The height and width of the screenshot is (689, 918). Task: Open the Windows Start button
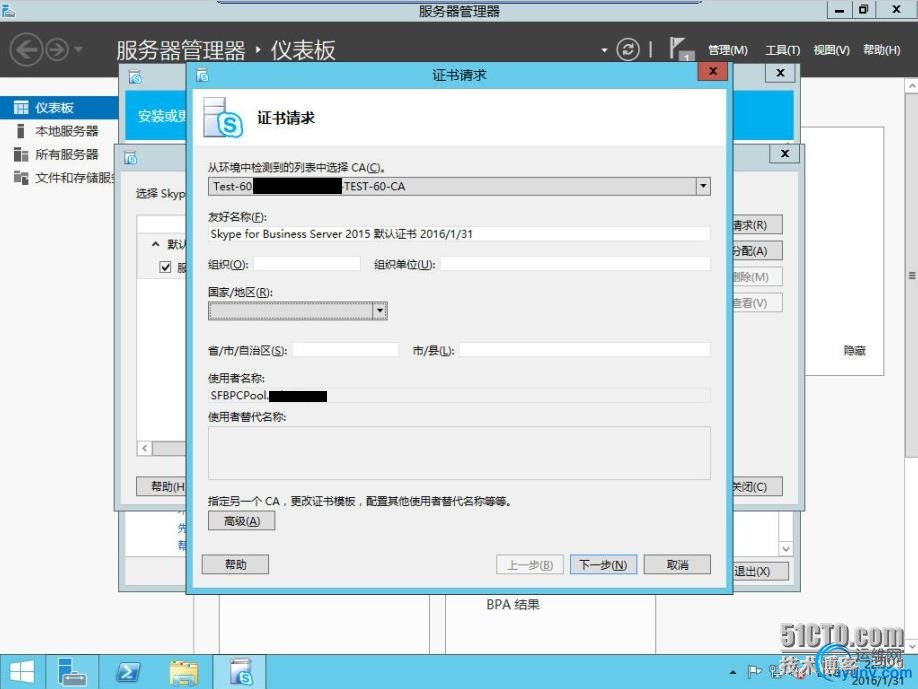coord(22,672)
